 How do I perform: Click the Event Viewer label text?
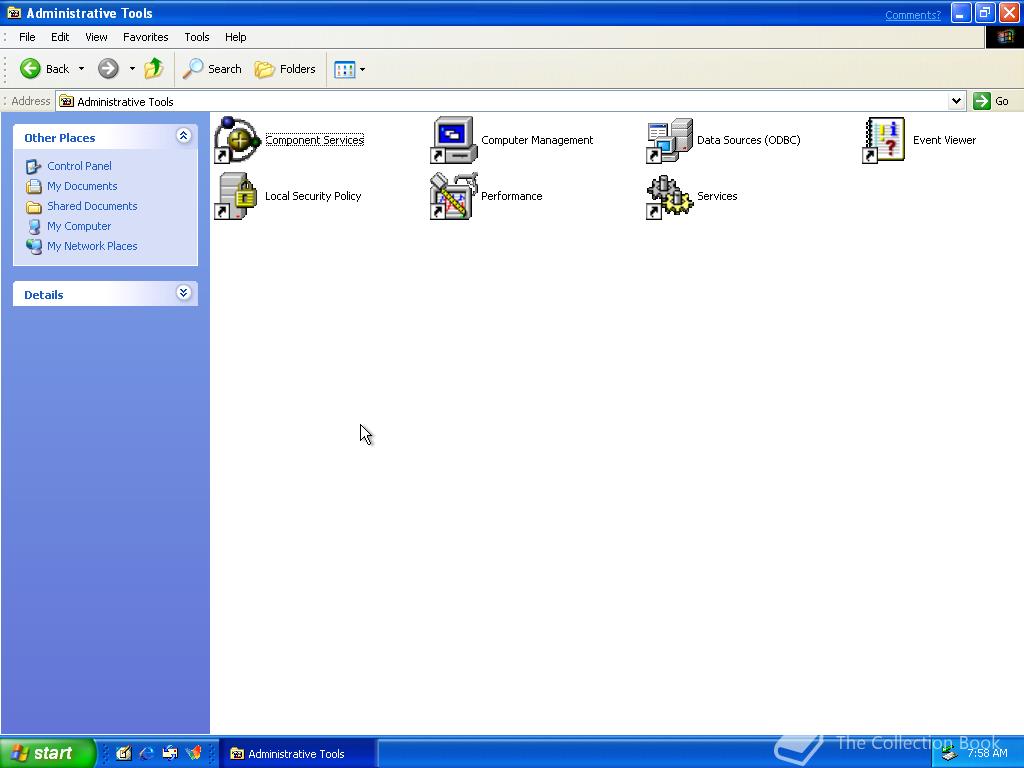944,140
